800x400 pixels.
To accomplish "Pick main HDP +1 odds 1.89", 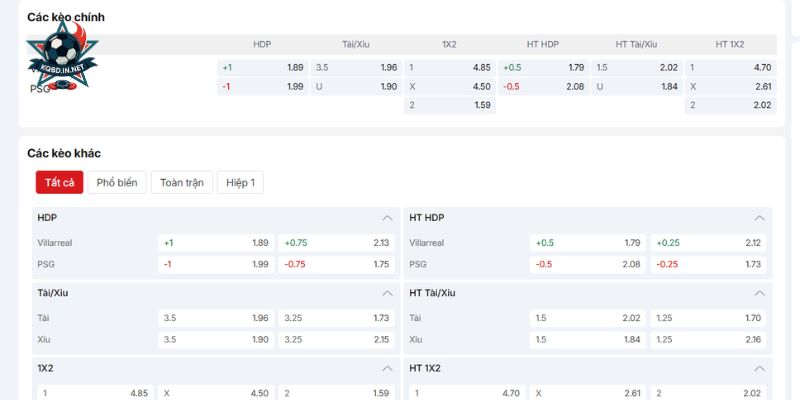I will pos(263,68).
